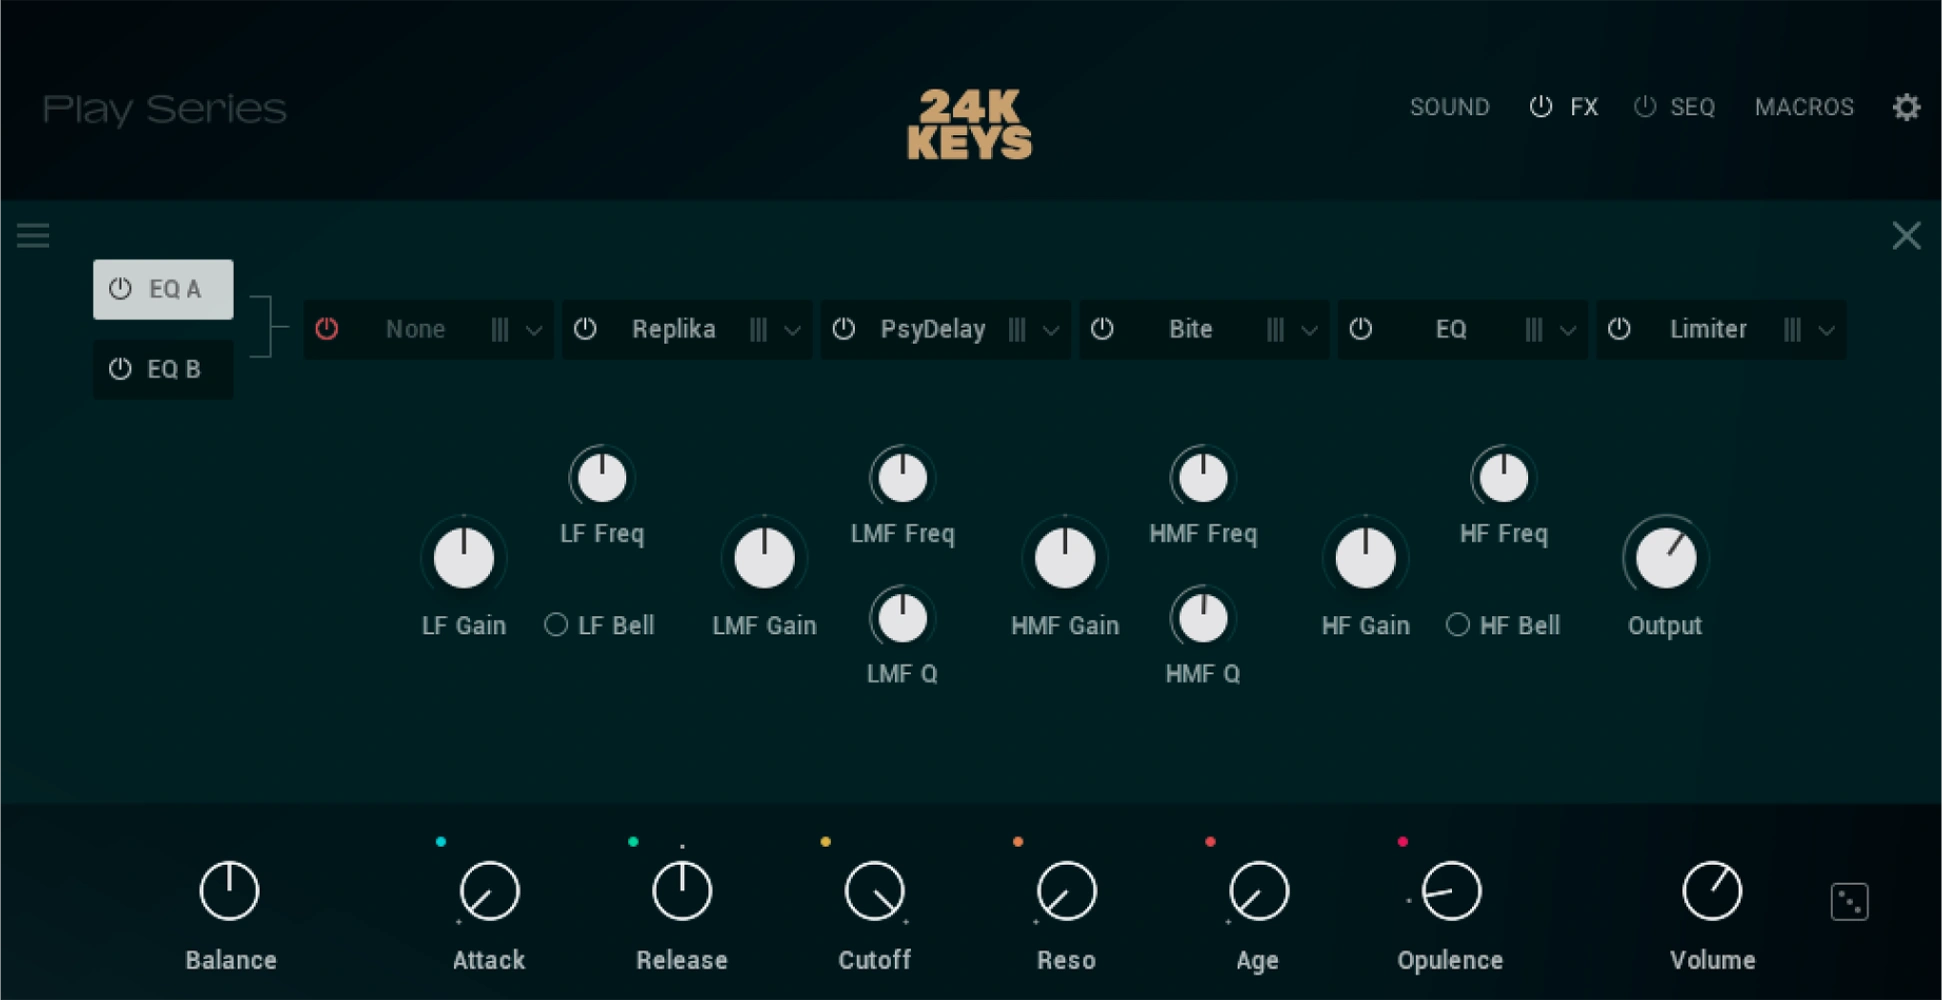Select the EQ B button

(163, 369)
